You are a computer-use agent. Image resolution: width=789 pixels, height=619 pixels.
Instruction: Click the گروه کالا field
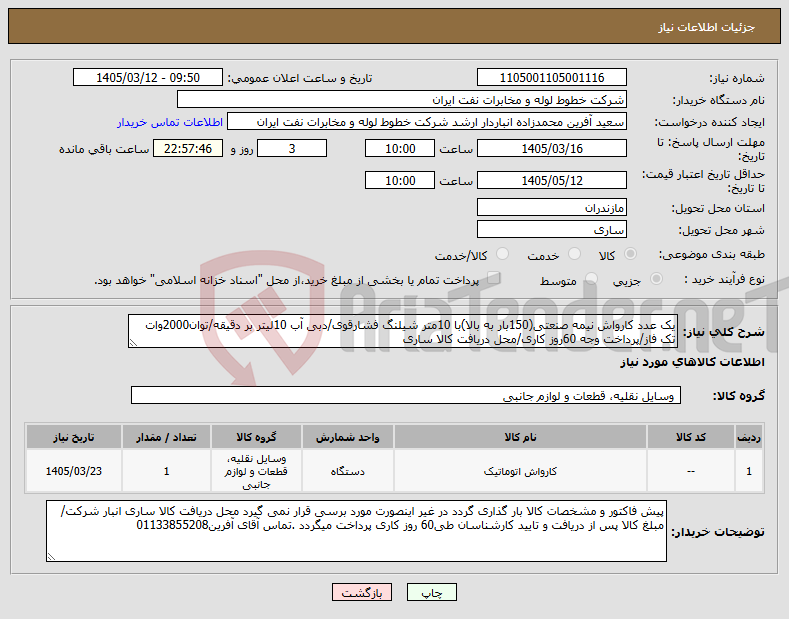406,396
